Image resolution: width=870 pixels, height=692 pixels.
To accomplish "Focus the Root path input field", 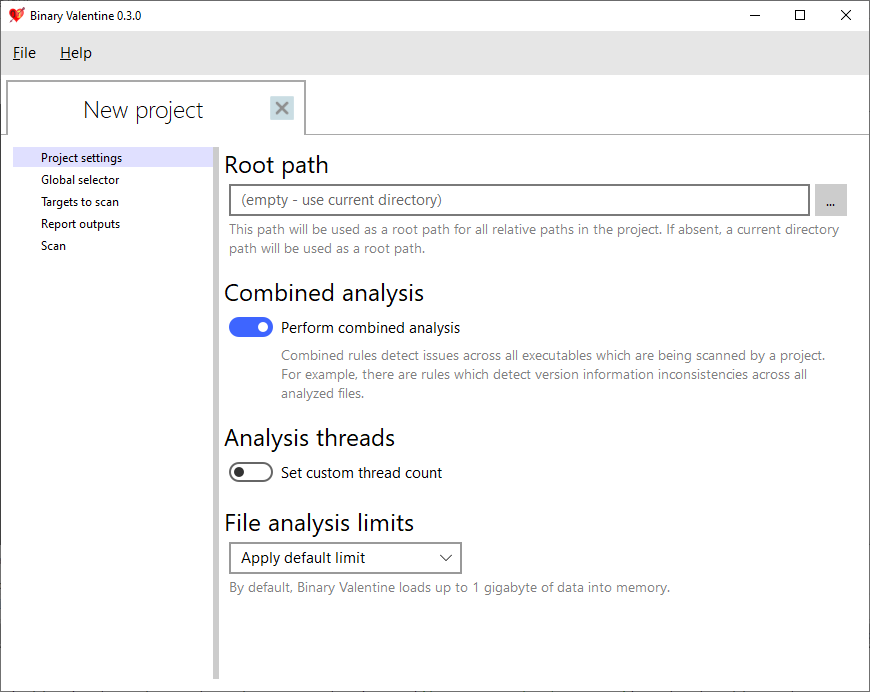I will coord(519,200).
